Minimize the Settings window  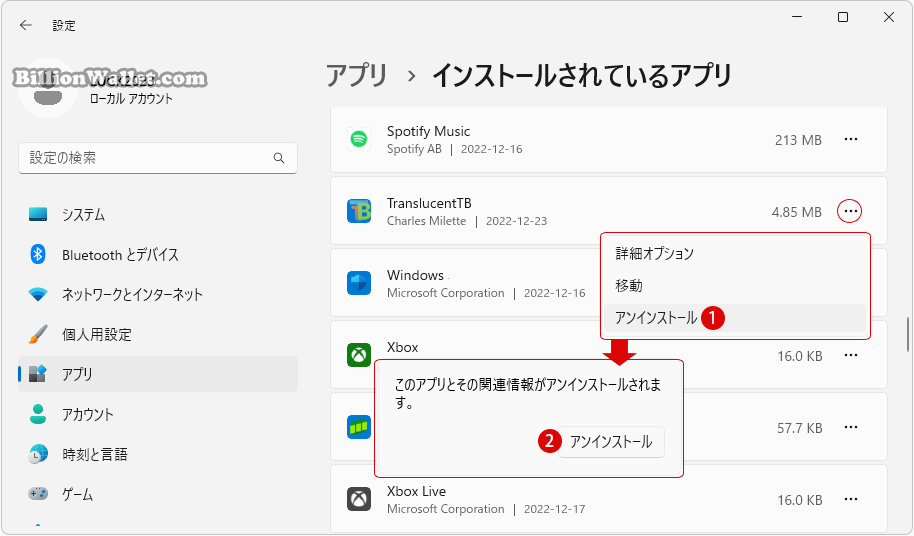797,17
